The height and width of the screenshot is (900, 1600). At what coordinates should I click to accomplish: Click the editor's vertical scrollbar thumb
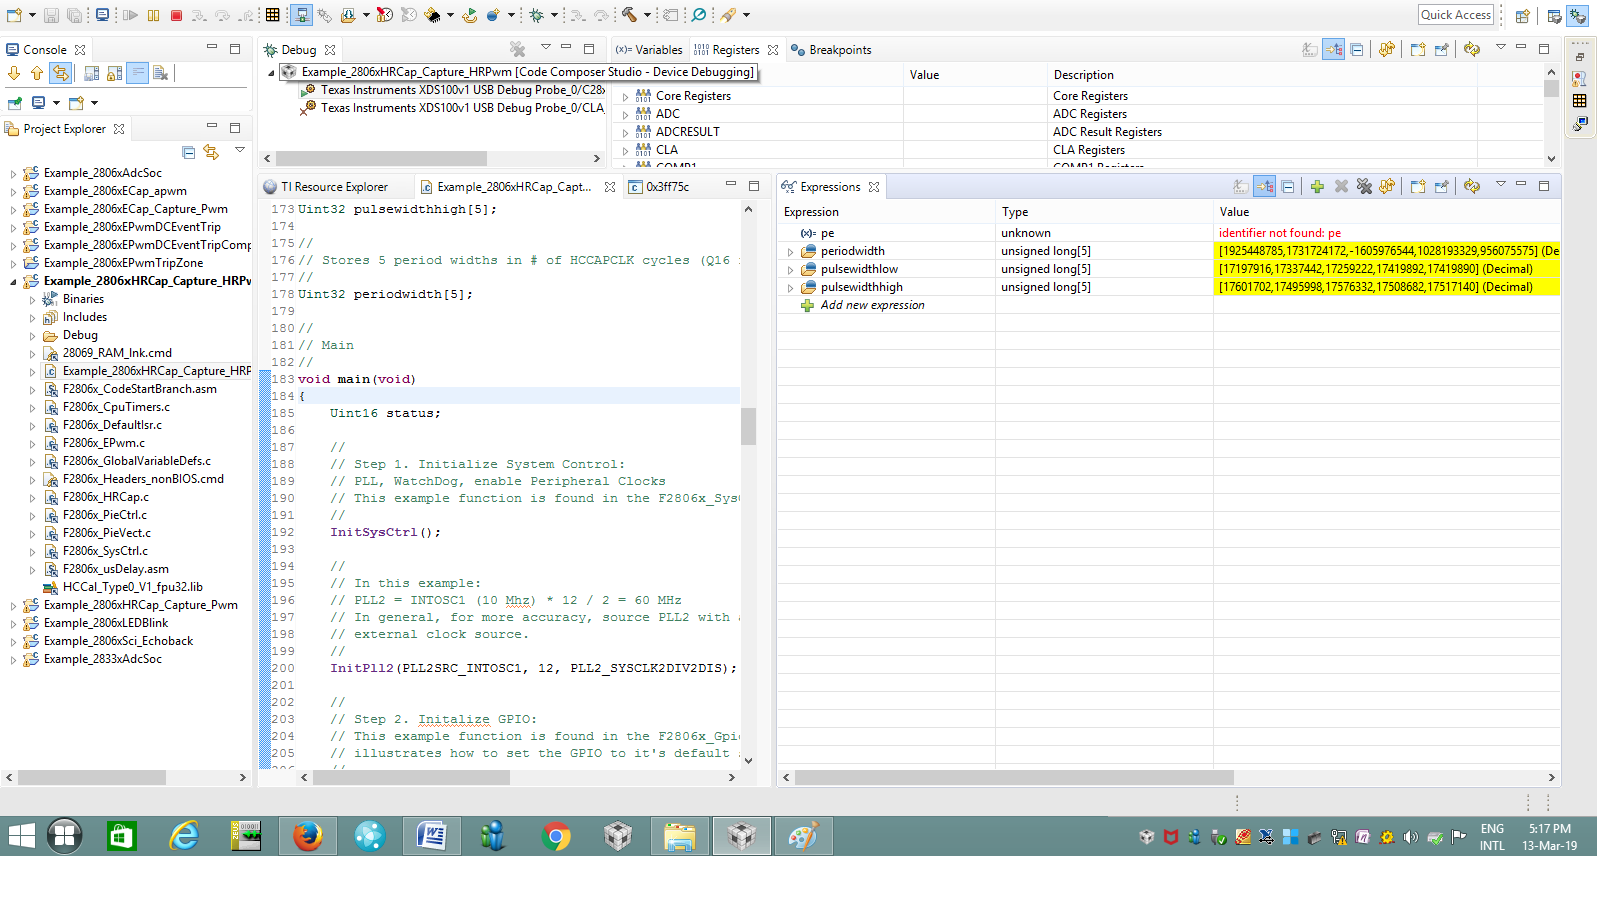(747, 425)
